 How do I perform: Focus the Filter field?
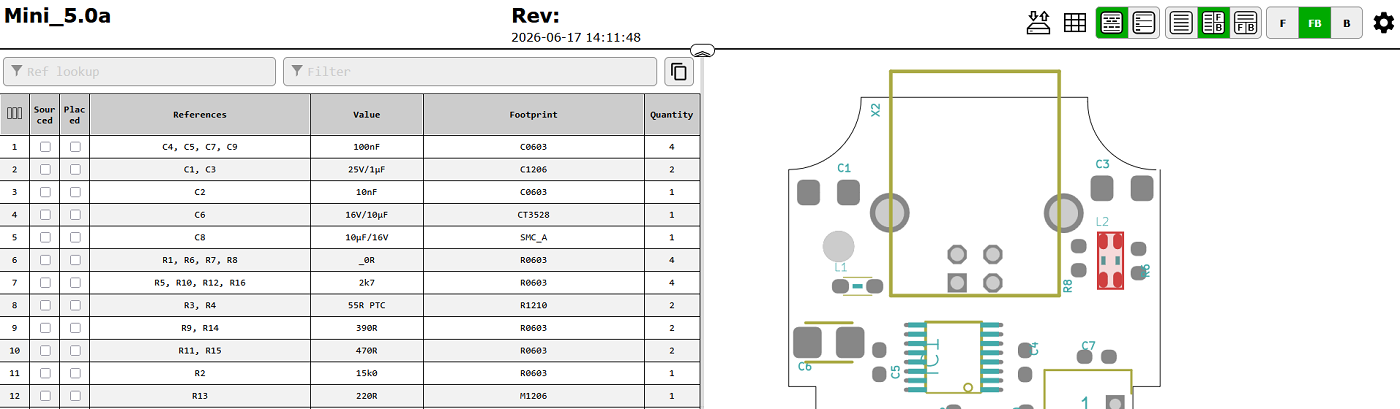tap(470, 71)
